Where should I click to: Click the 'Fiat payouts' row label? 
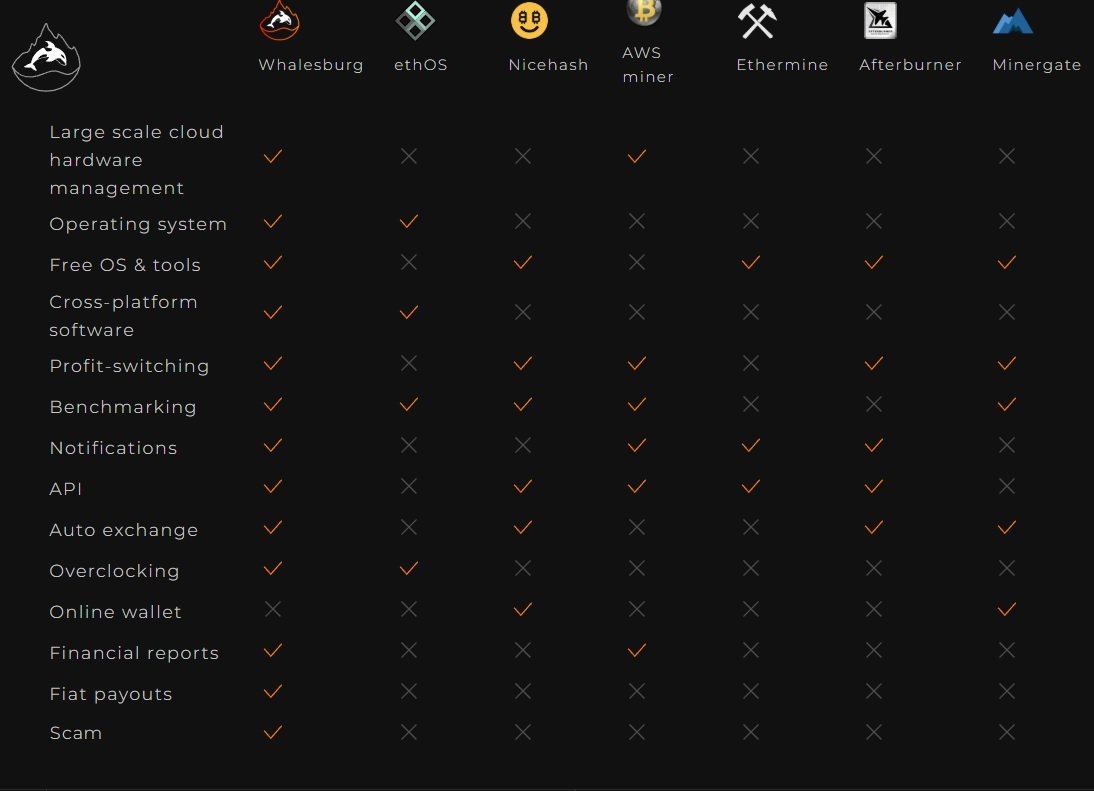[110, 695]
